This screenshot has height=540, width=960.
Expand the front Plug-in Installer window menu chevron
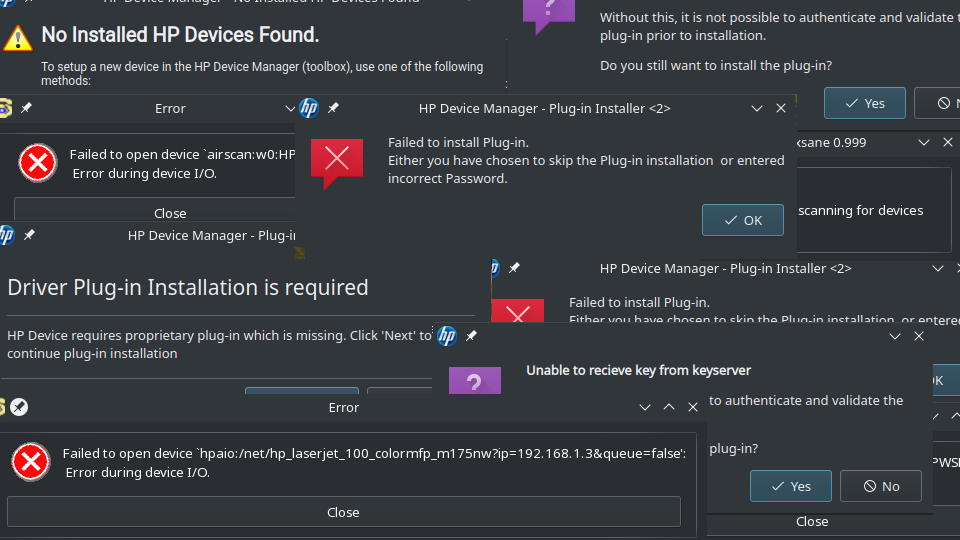coord(757,108)
